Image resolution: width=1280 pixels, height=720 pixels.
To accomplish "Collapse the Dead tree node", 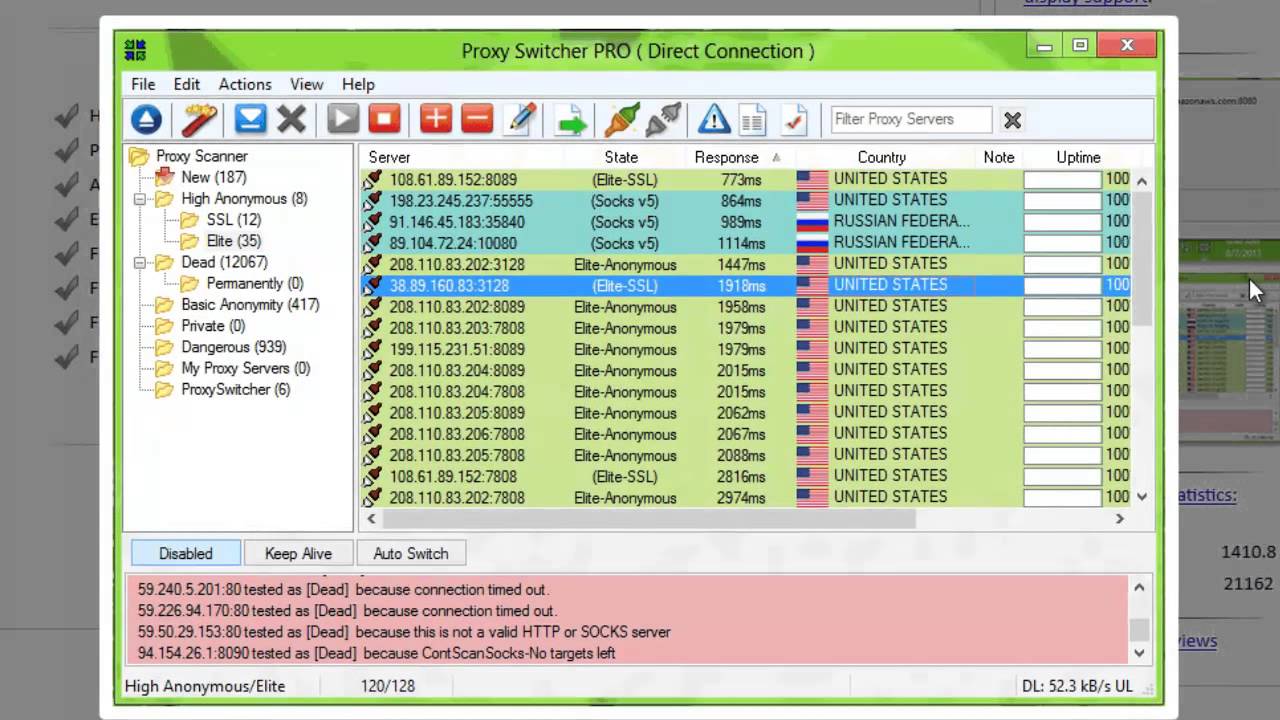I will click(140, 263).
